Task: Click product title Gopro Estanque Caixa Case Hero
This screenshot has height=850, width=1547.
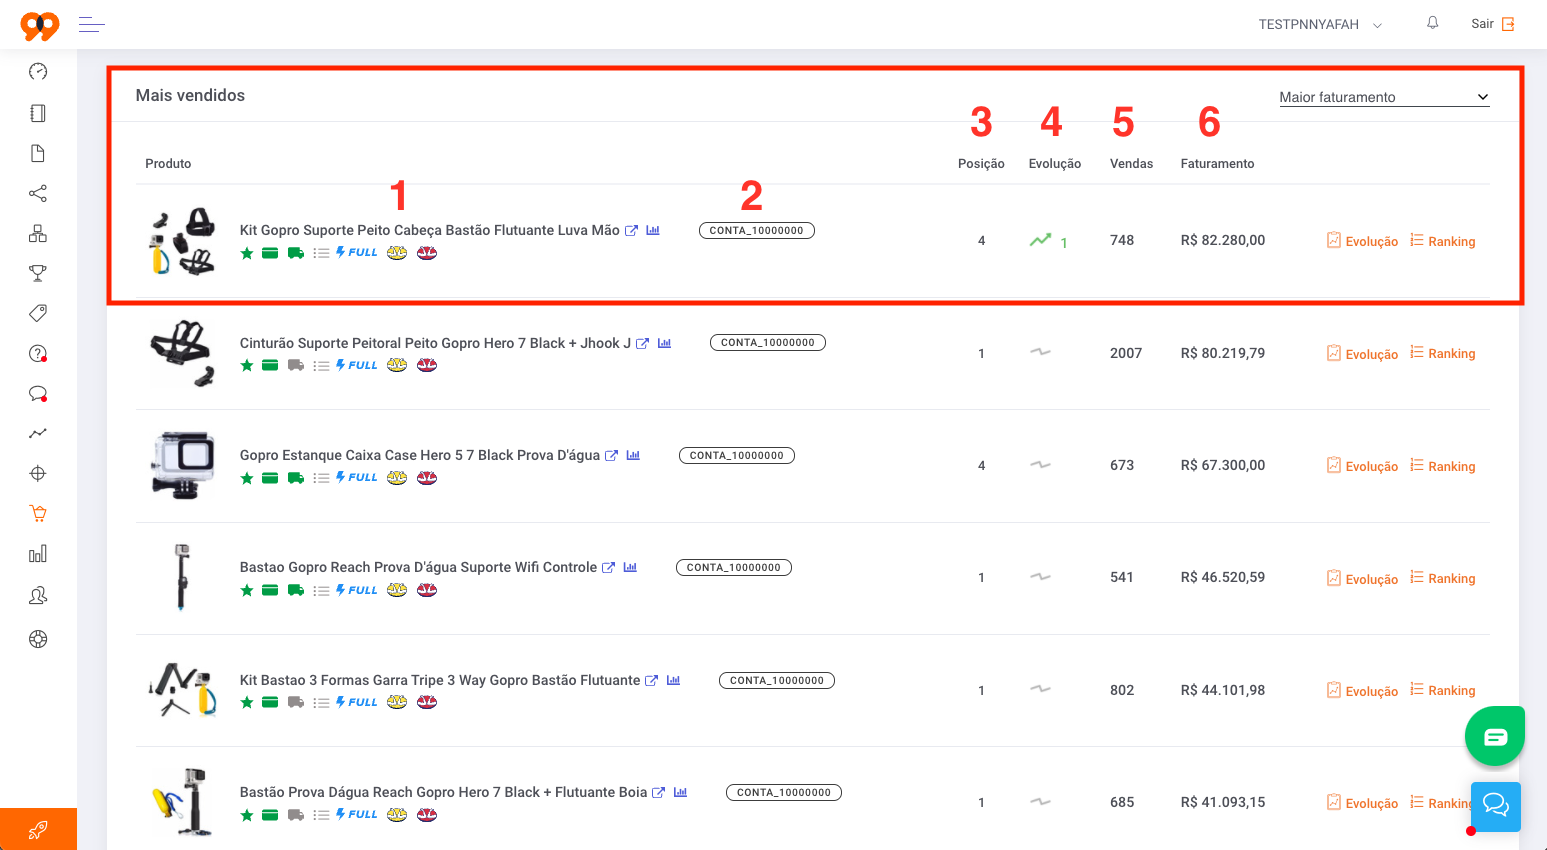Action: point(419,455)
